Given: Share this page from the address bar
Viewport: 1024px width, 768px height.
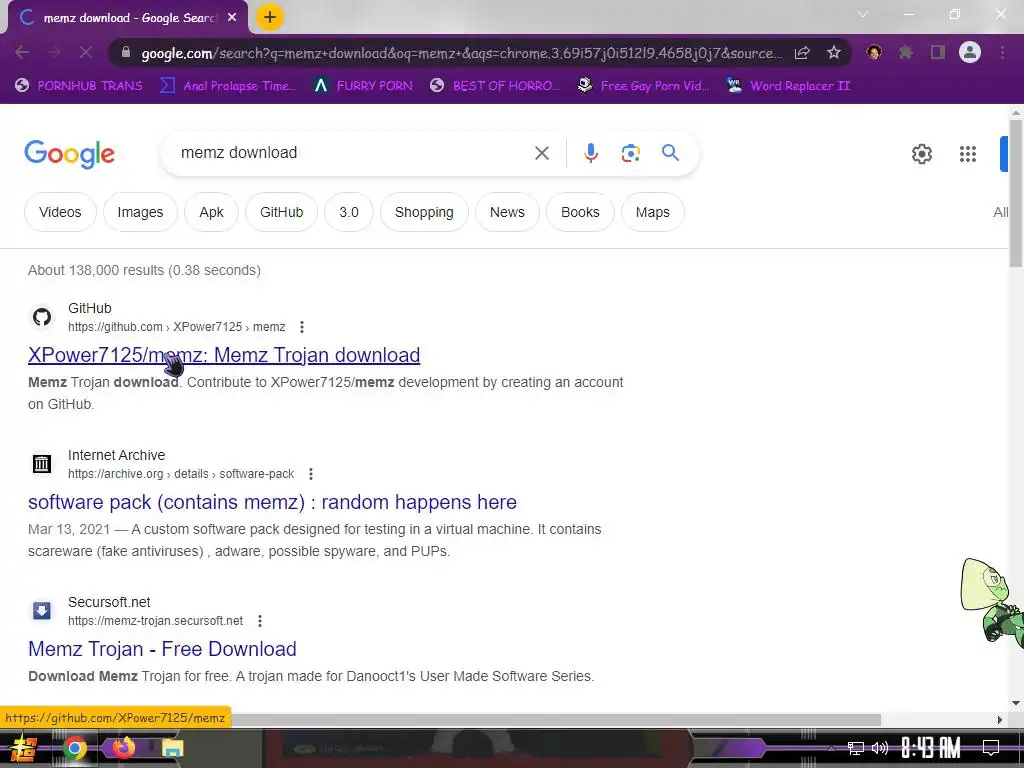Looking at the screenshot, I should tap(802, 53).
